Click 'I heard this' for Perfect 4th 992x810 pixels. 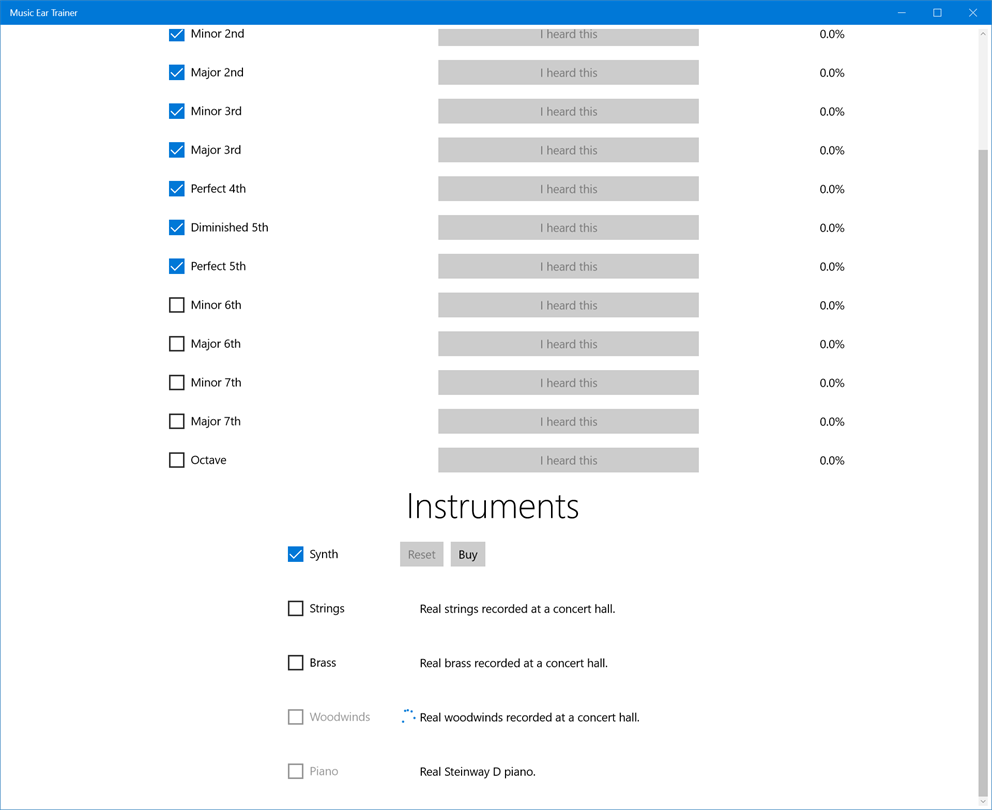tap(568, 189)
